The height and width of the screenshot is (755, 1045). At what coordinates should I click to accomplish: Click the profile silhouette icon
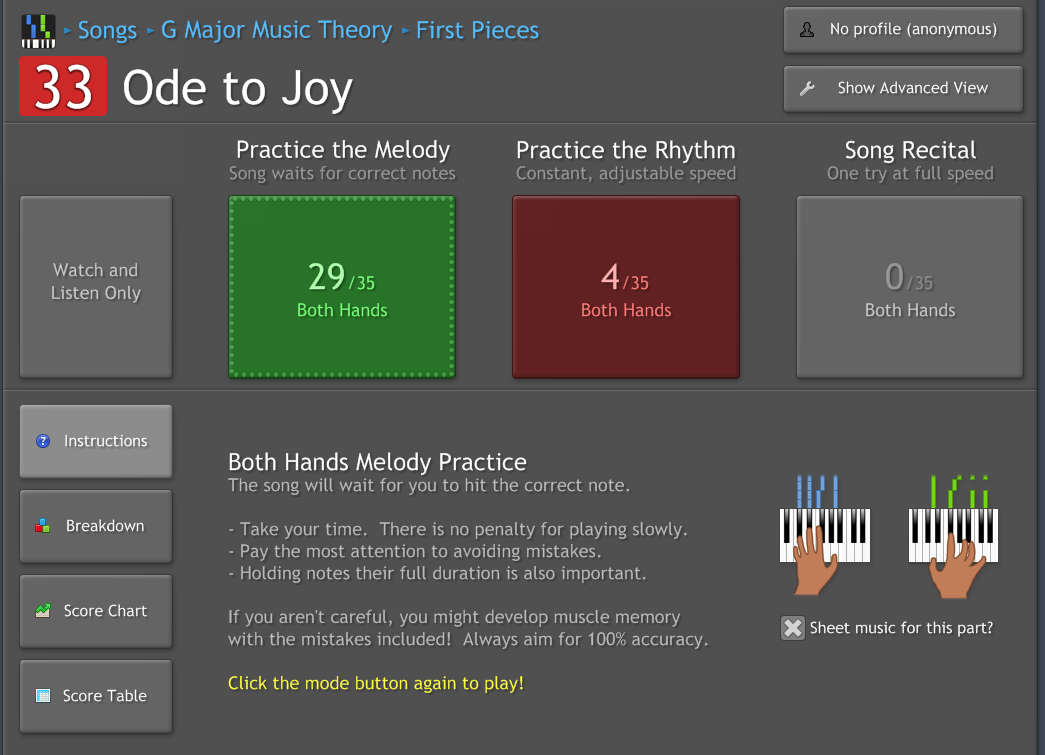(807, 30)
